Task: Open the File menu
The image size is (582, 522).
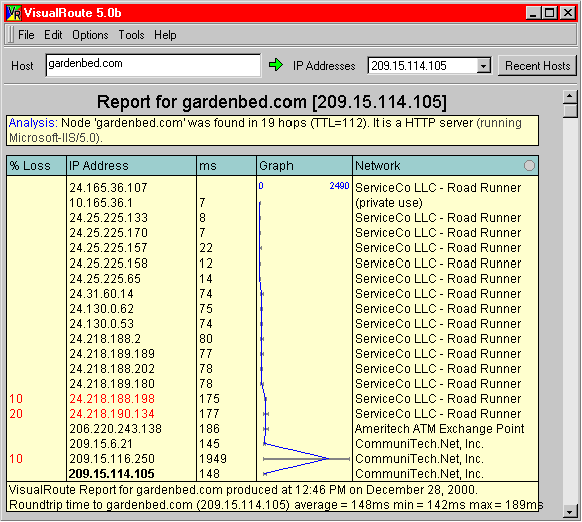Action: (26, 35)
